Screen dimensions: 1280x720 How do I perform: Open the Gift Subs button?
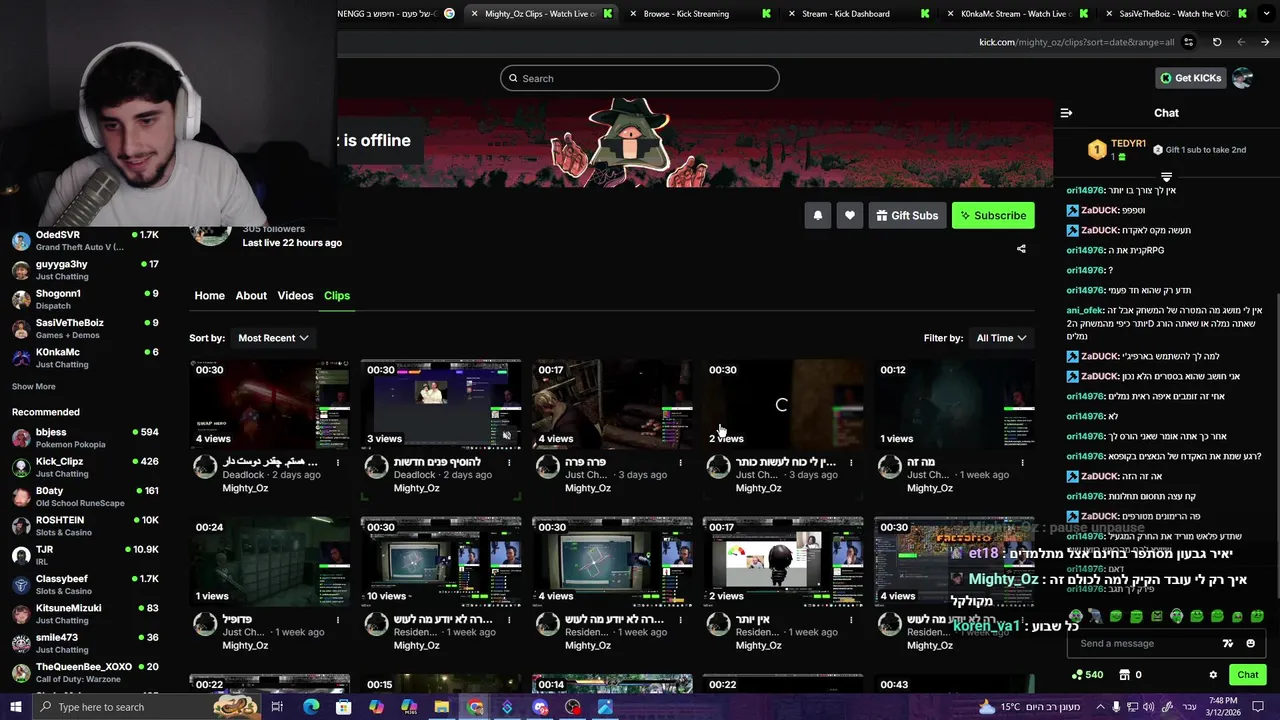[x=907, y=215]
